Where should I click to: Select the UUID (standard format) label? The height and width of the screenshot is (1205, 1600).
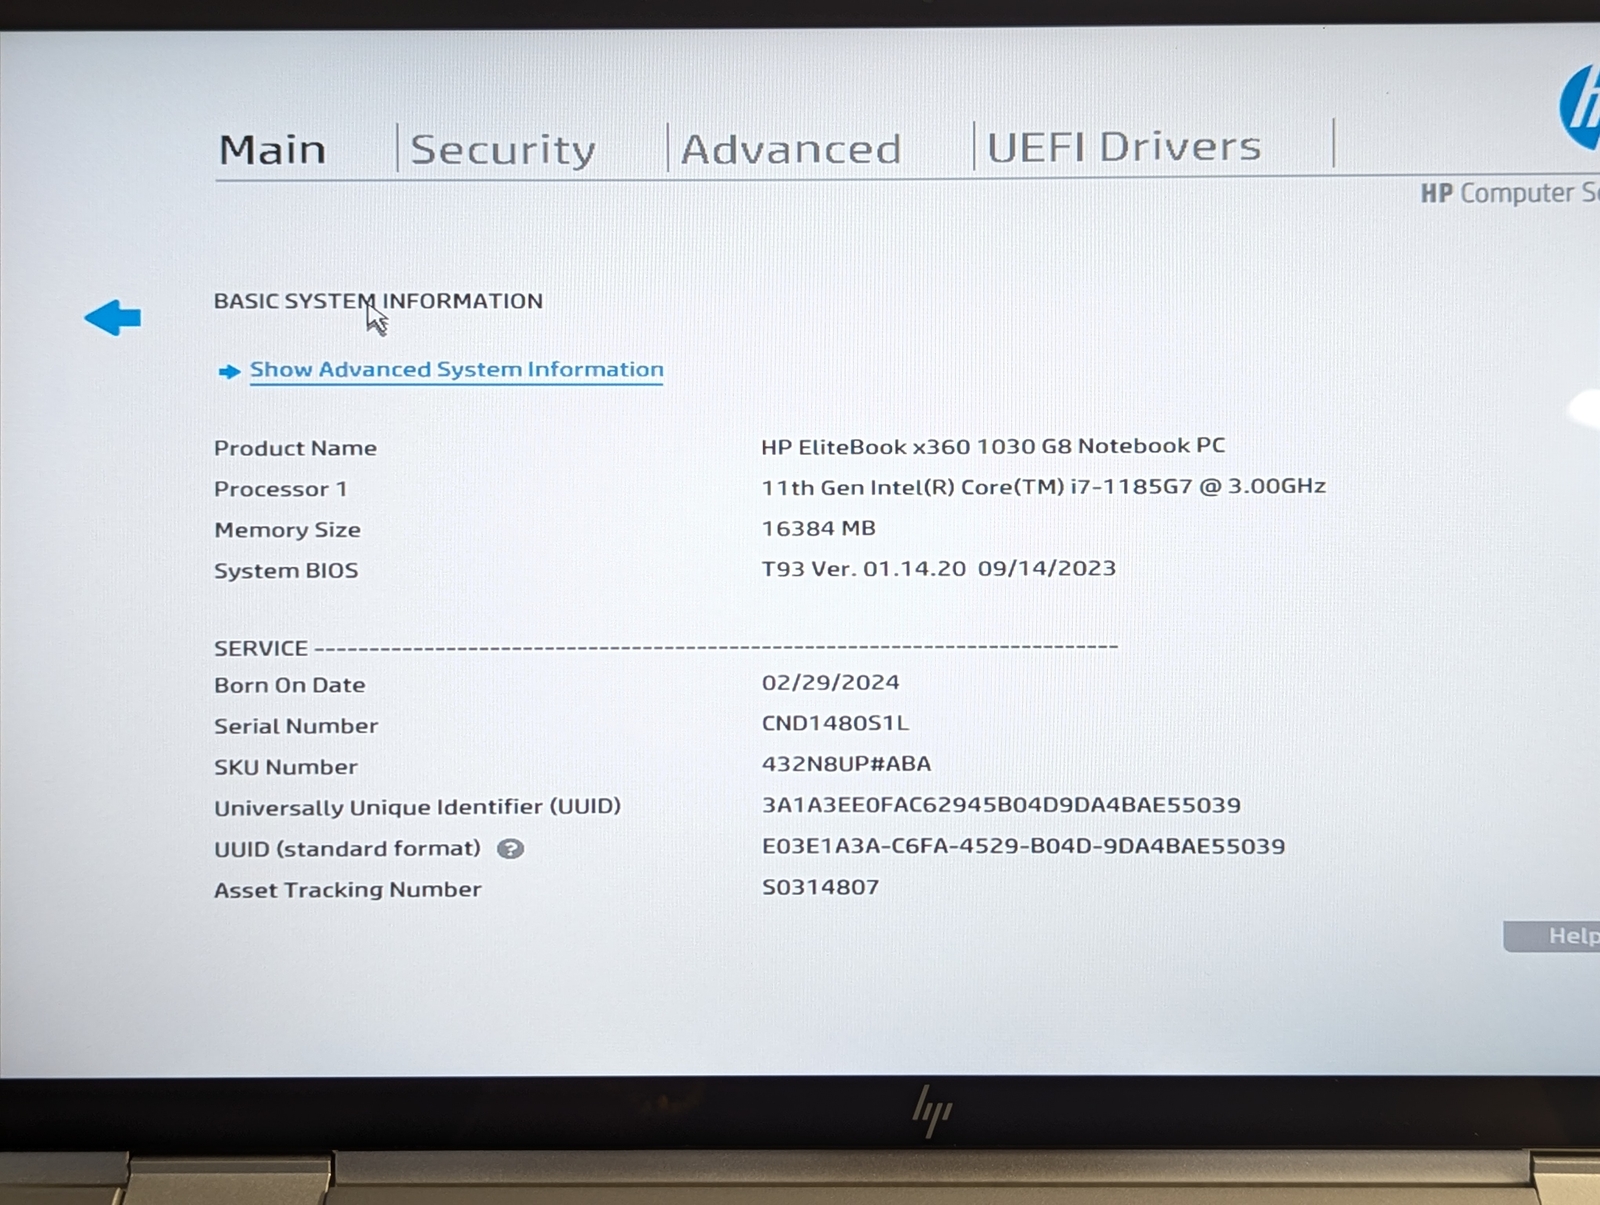(347, 849)
